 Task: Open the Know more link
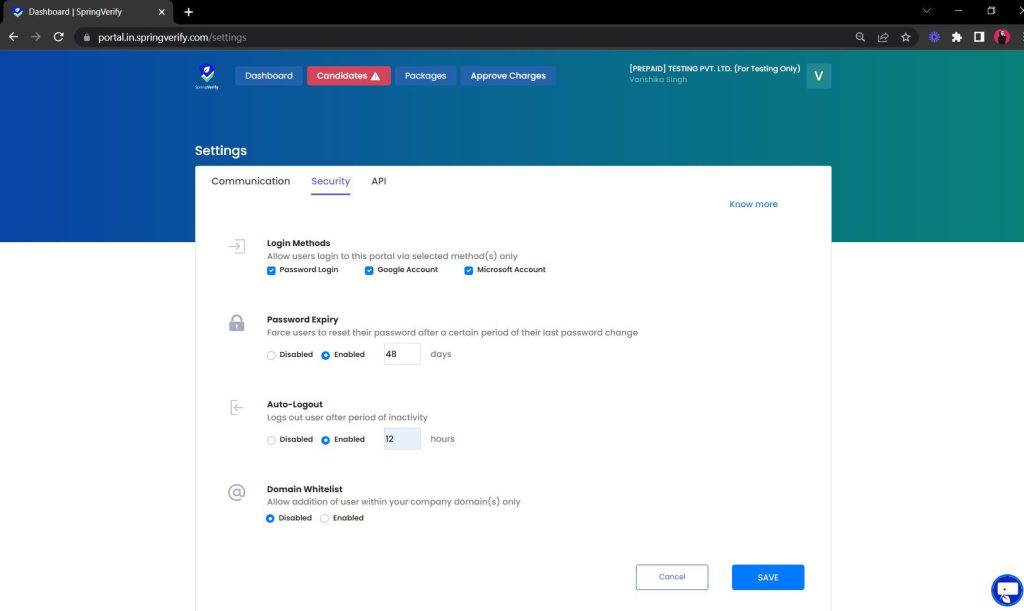pyautogui.click(x=753, y=203)
